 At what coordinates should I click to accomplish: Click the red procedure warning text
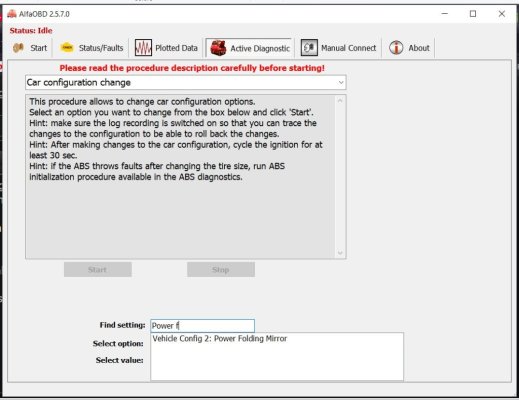pyautogui.click(x=192, y=68)
